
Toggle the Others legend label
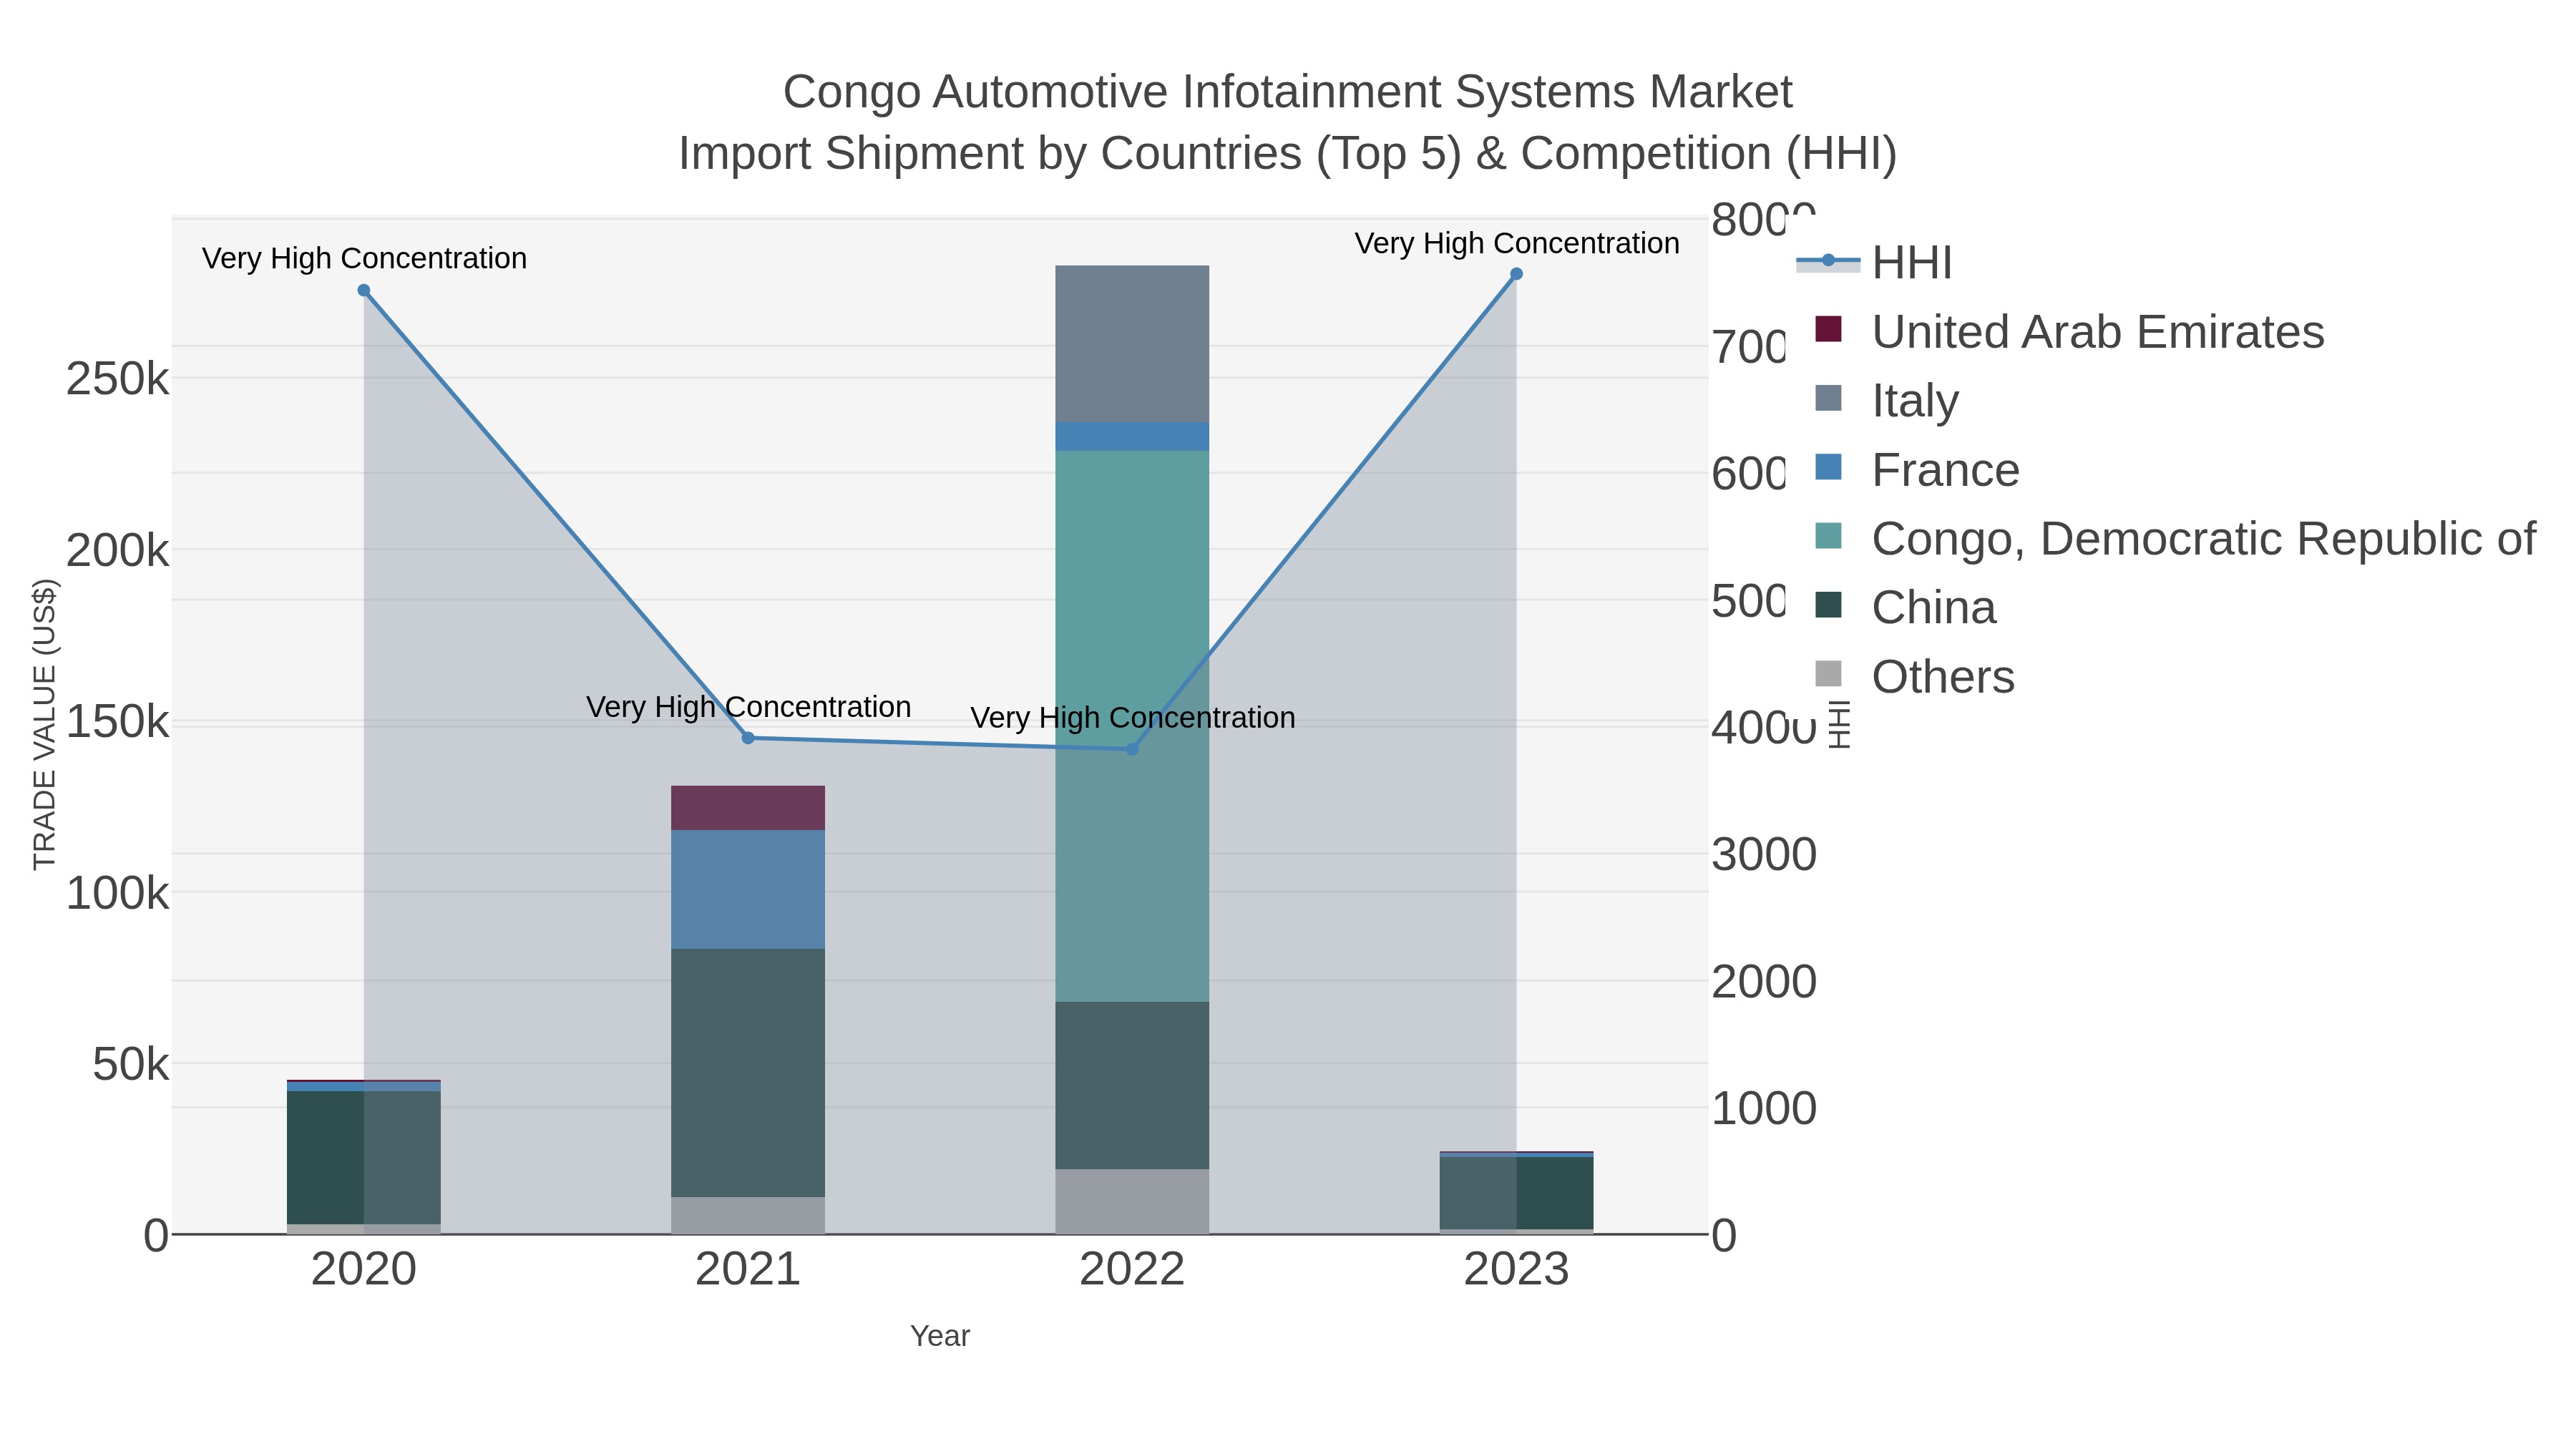pos(1943,677)
